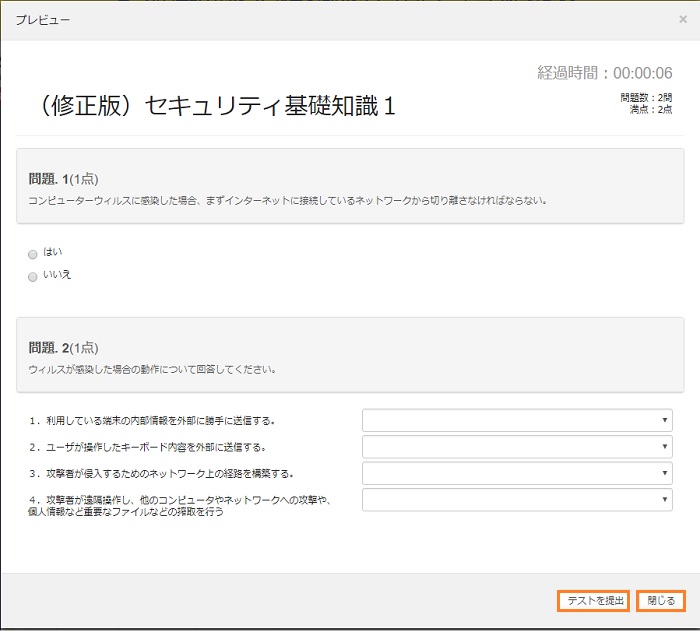Select the いいえ radio button
The height and width of the screenshot is (632, 700).
pyautogui.click(x=33, y=276)
